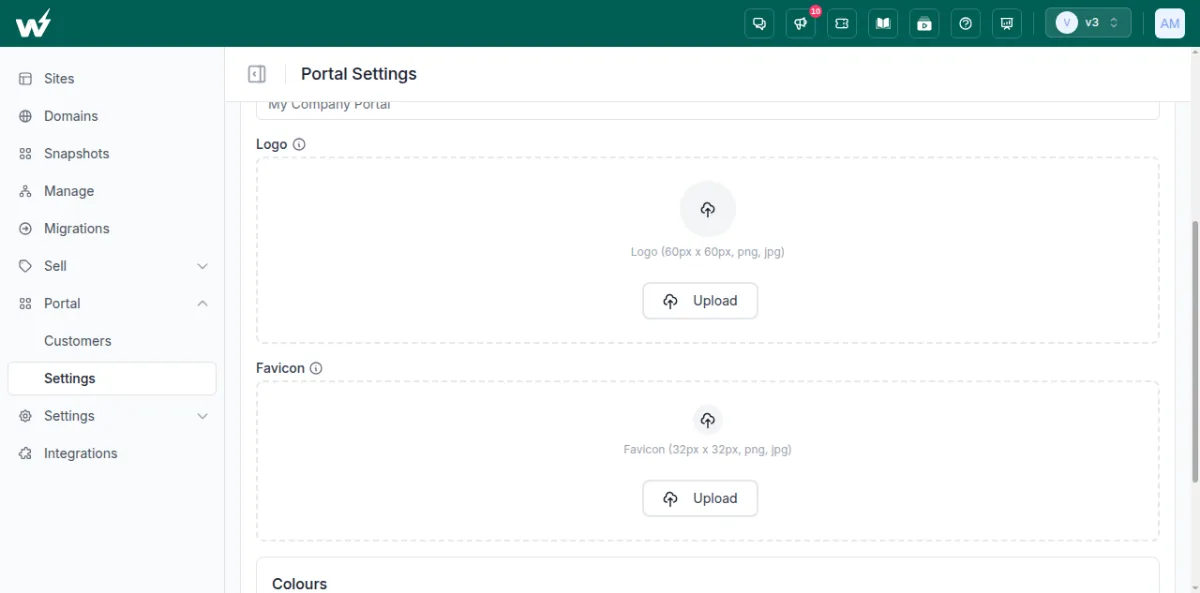Click the Sell tag icon

point(26,266)
